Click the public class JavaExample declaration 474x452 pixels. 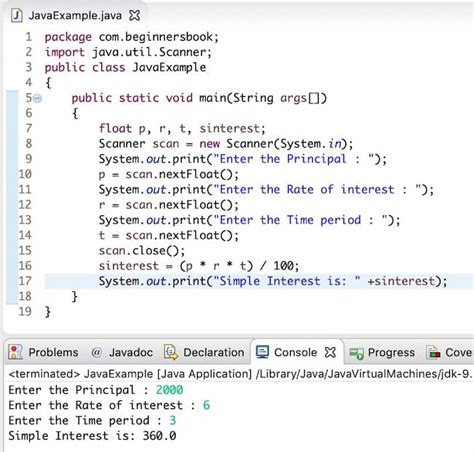pyautogui.click(x=125, y=67)
